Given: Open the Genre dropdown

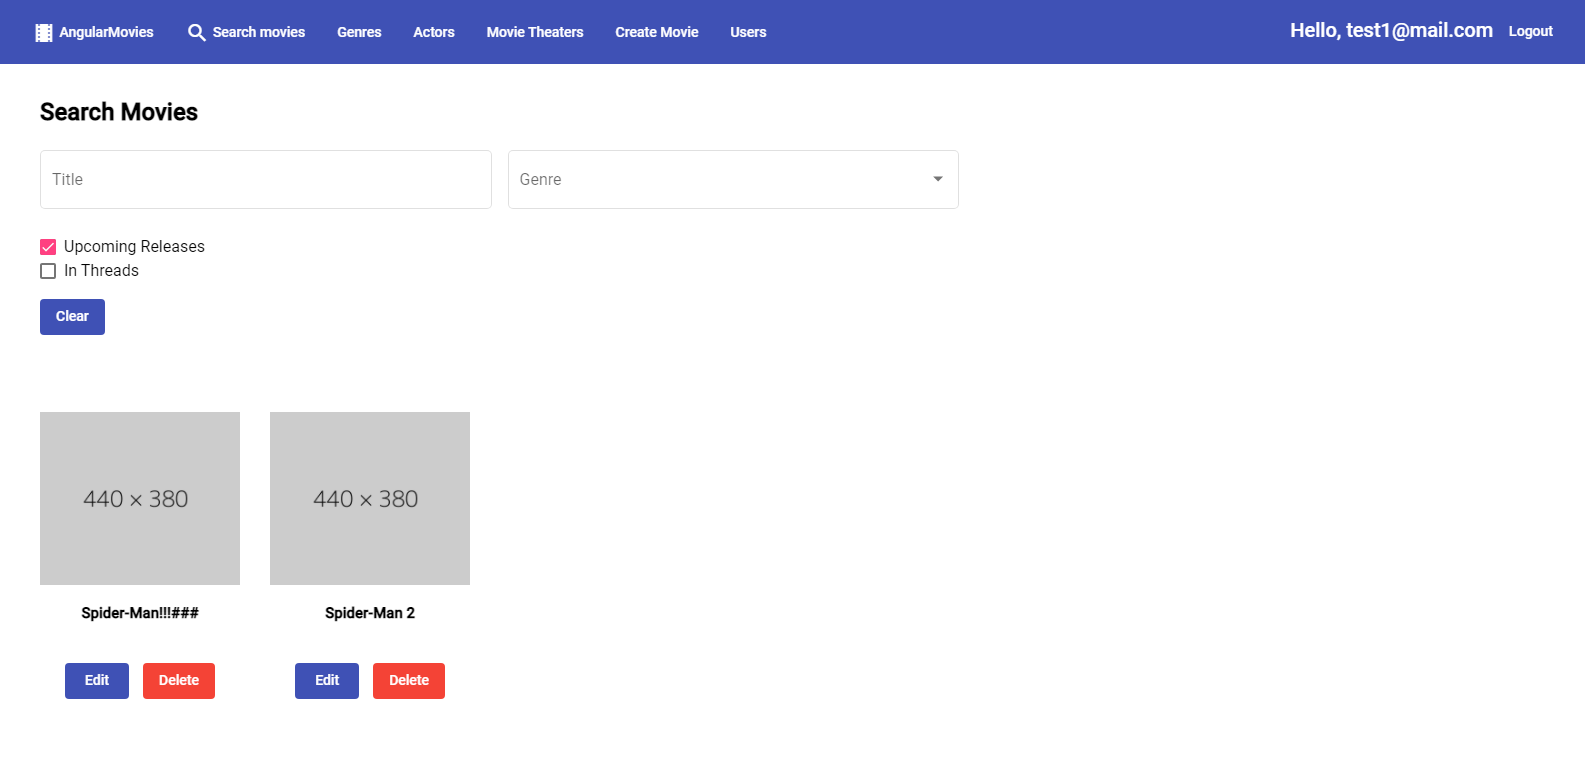Looking at the screenshot, I should click(x=733, y=179).
